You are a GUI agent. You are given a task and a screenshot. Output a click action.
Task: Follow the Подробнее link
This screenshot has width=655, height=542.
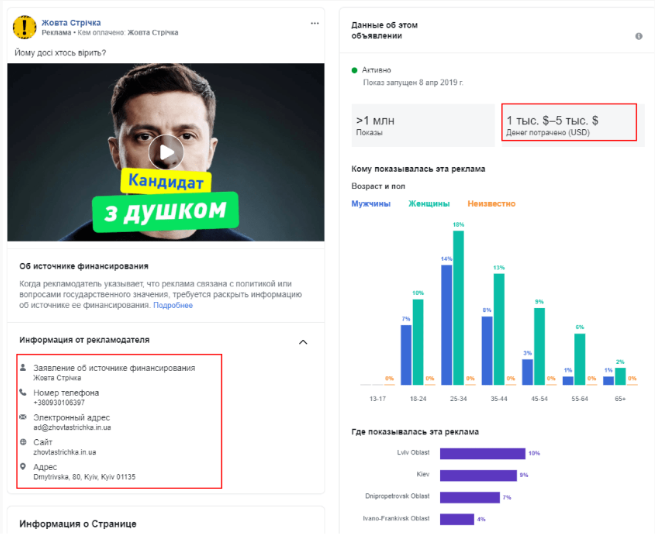(173, 305)
